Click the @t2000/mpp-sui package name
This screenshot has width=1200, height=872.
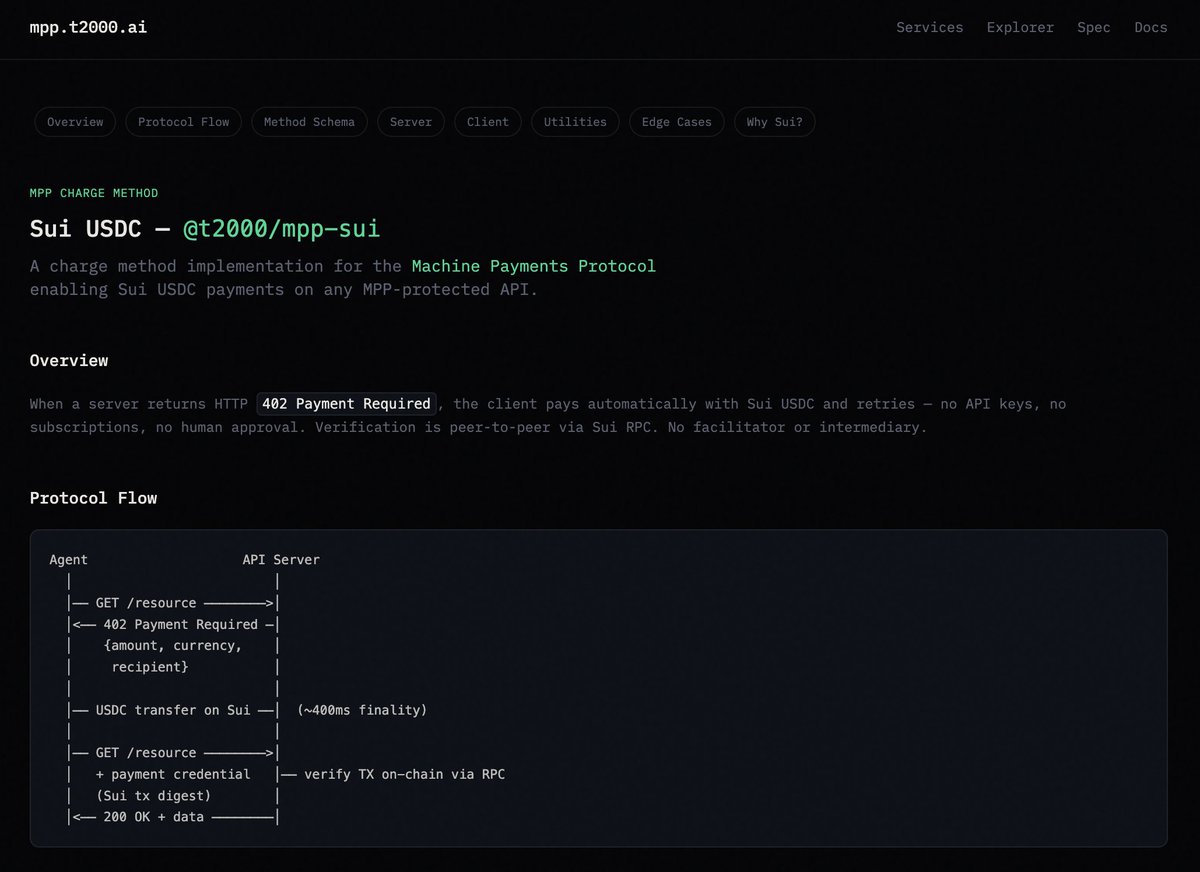[x=282, y=229]
